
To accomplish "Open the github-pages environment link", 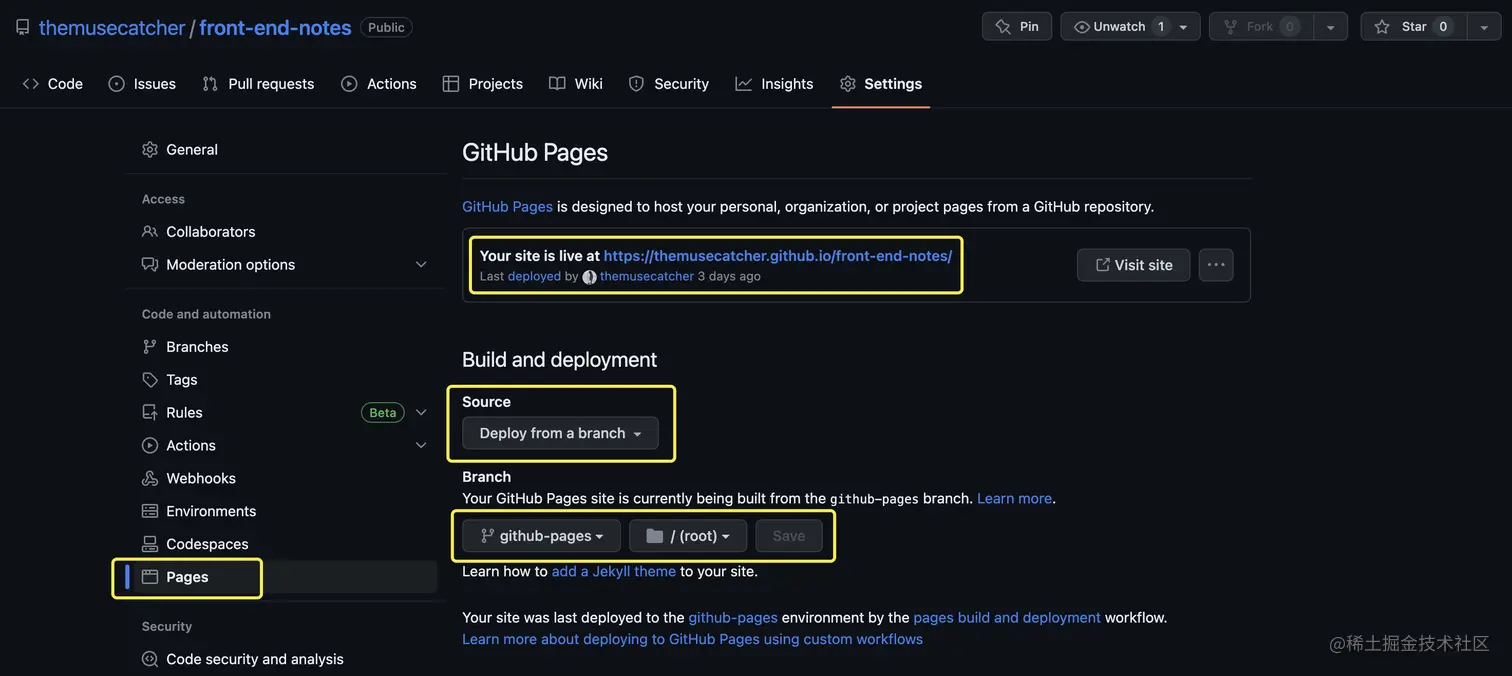I will pyautogui.click(x=733, y=618).
